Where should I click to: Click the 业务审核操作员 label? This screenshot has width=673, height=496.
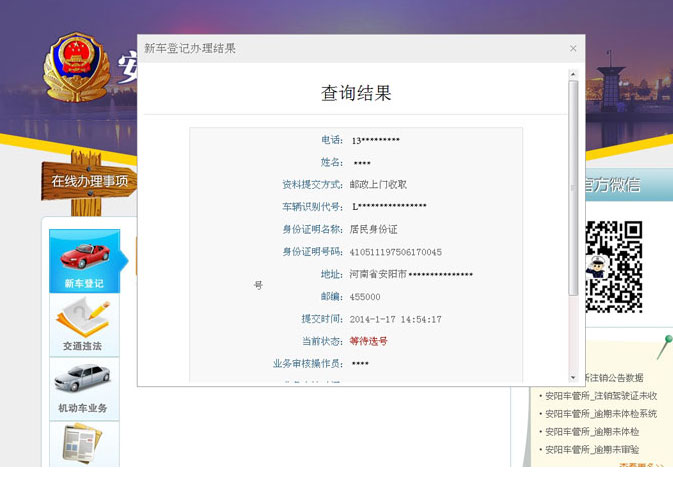tap(308, 363)
